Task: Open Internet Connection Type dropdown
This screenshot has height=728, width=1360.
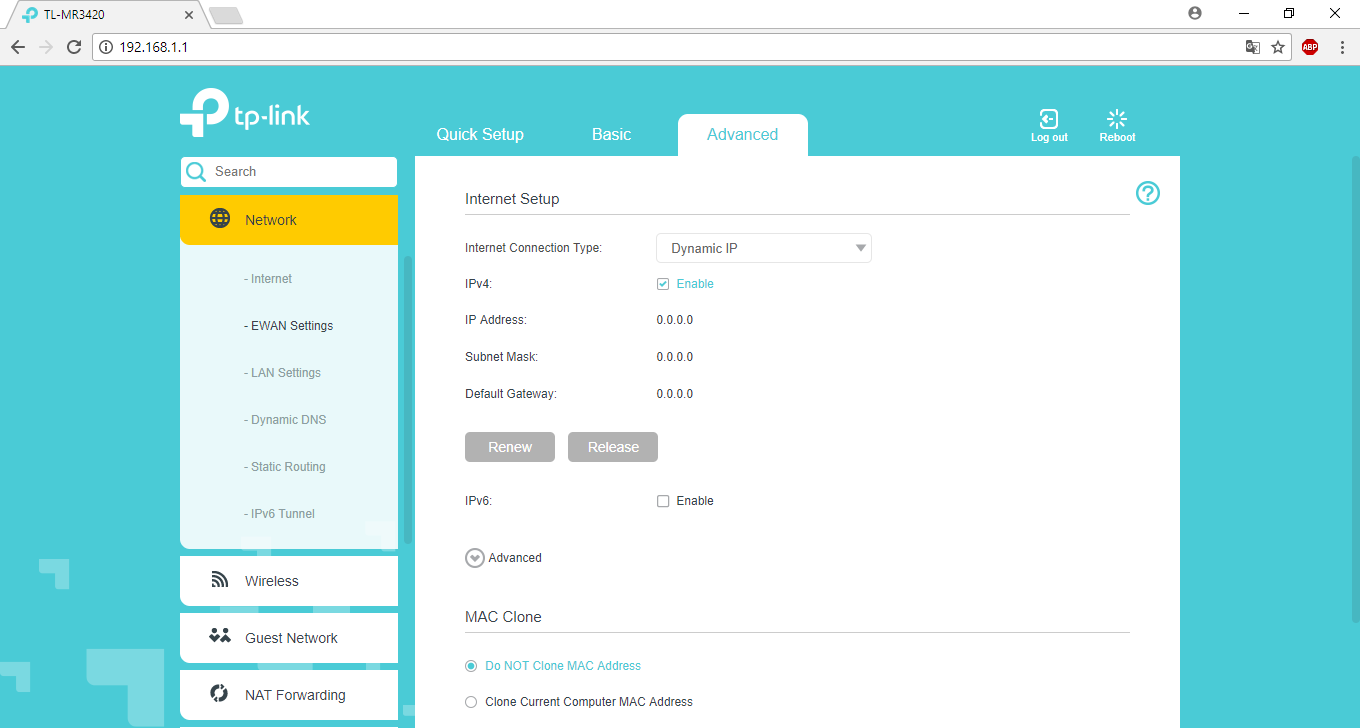Action: tap(763, 248)
